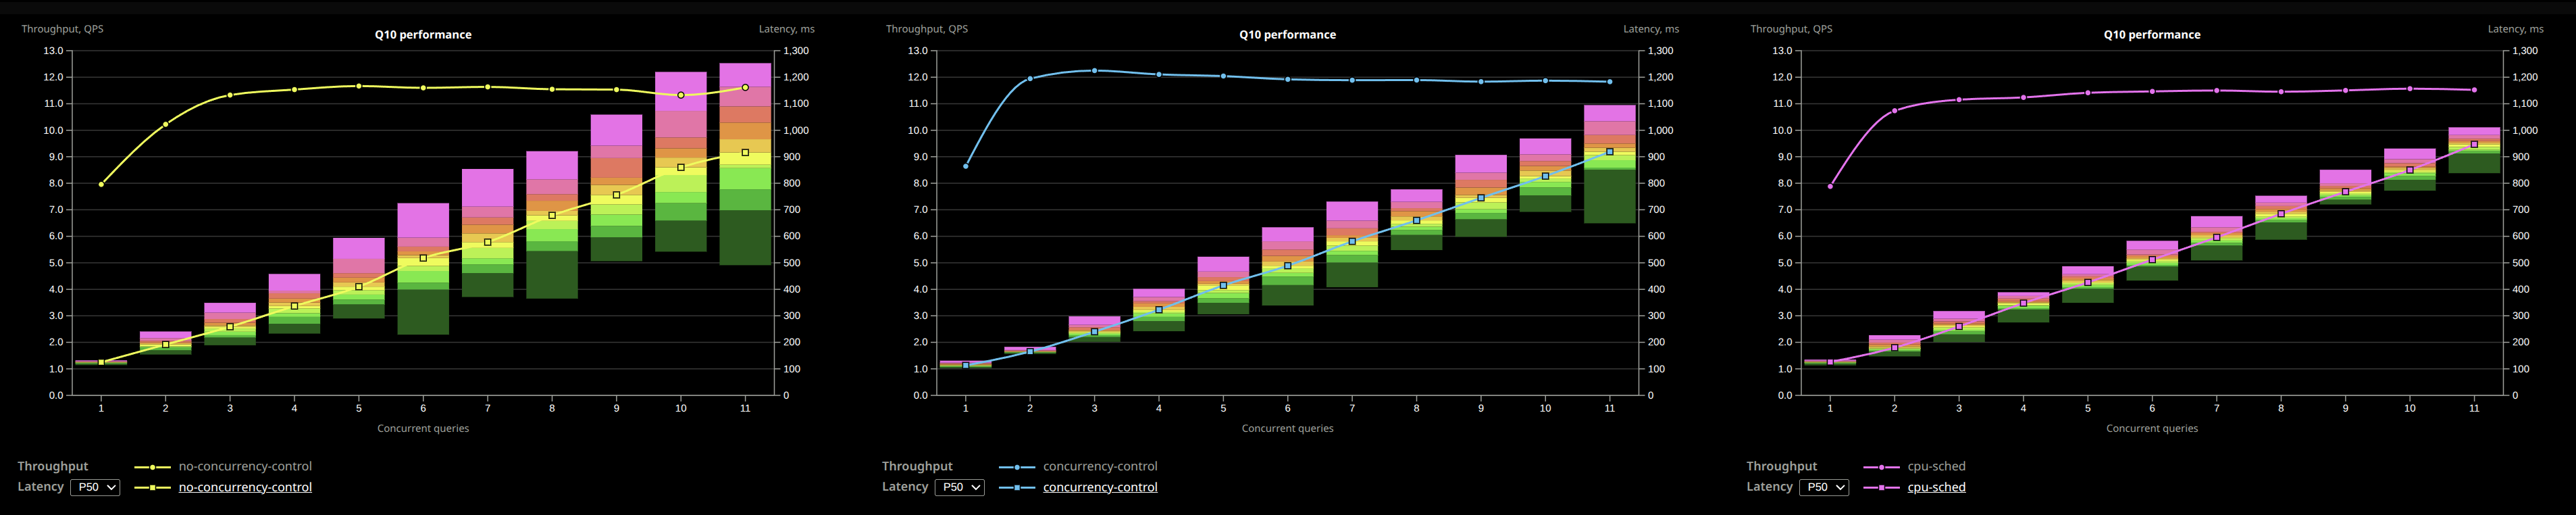Click the pink top bar segment at 11 queries, left chart
The image size is (2576, 515).
pos(745,74)
